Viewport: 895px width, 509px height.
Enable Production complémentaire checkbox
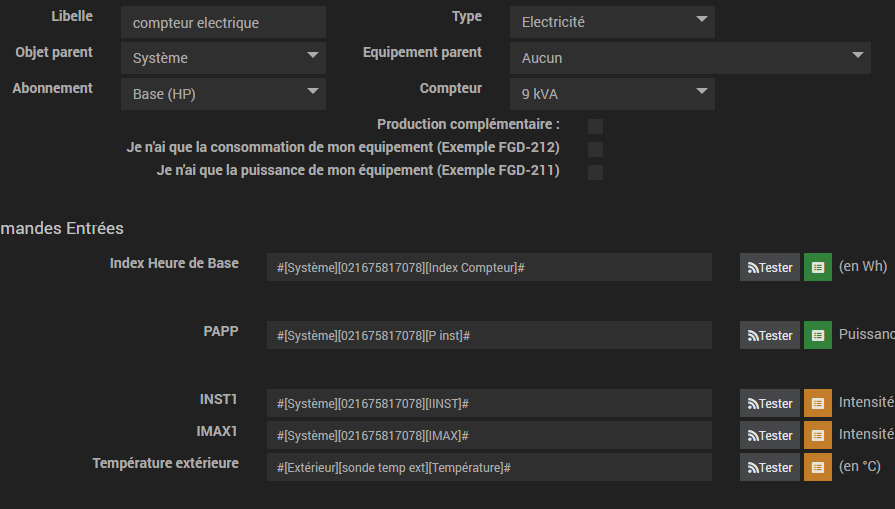595,126
